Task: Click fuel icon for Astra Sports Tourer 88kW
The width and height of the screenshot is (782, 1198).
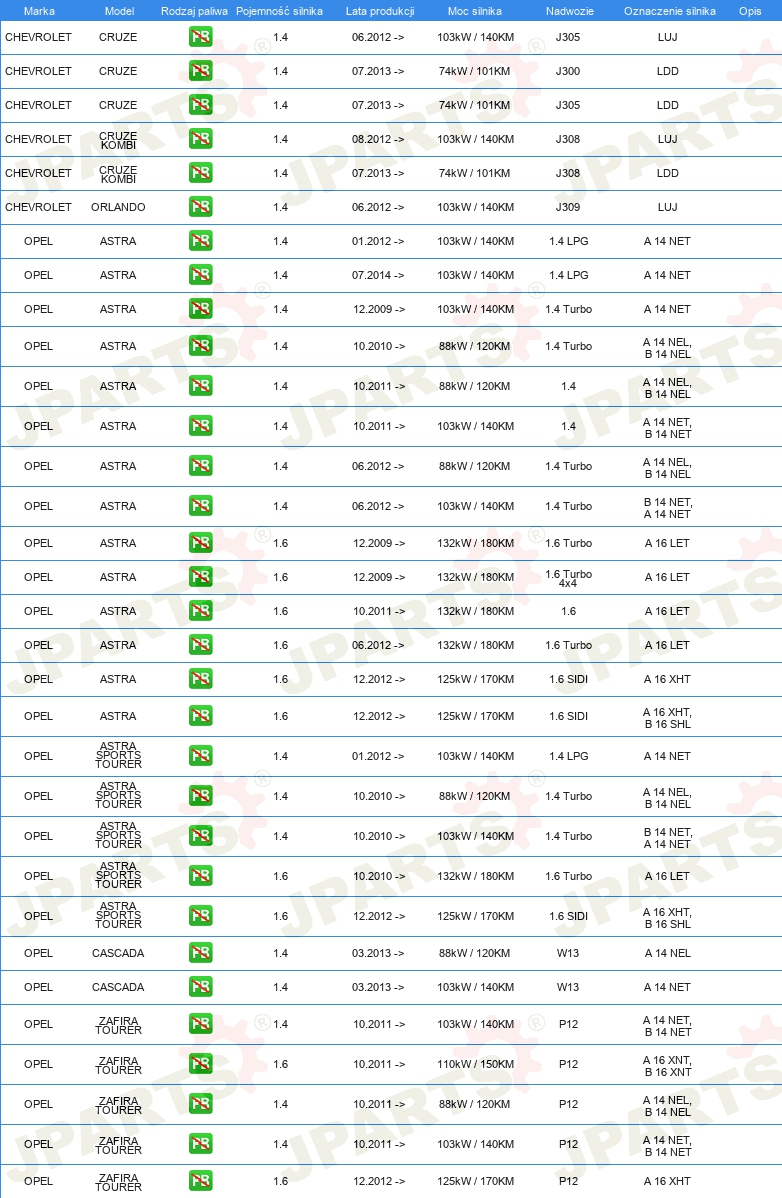Action: 201,796
